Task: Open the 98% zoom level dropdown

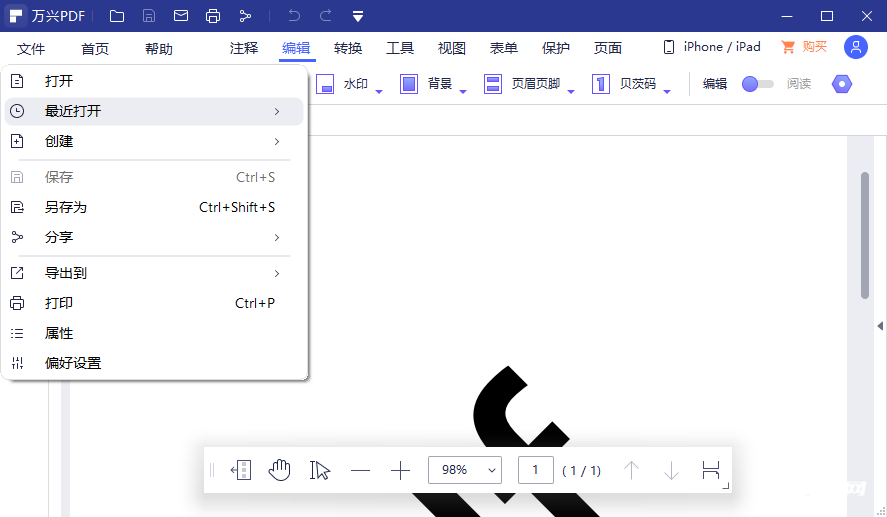Action: (x=465, y=470)
